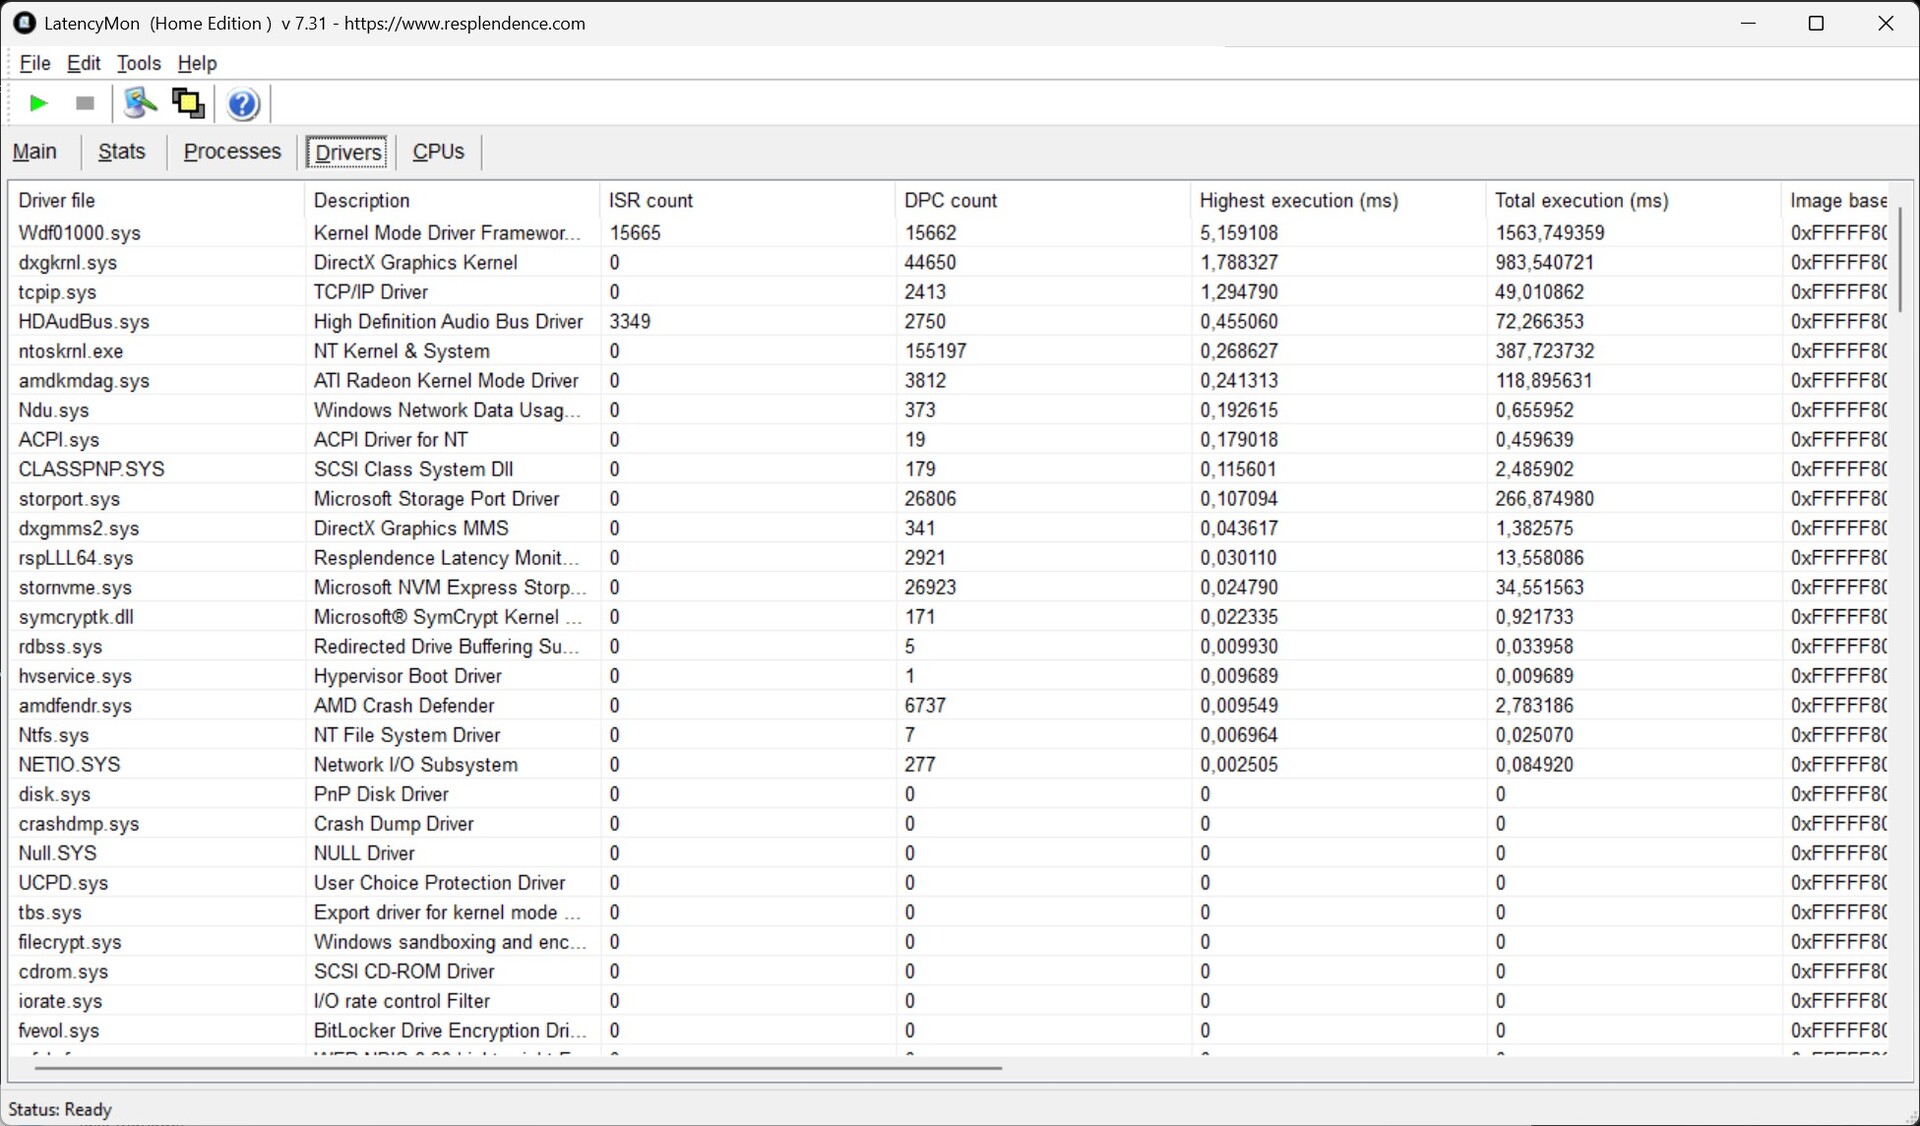Sort by the DPC count column header
Screen dimensions: 1920x1126
[950, 201]
